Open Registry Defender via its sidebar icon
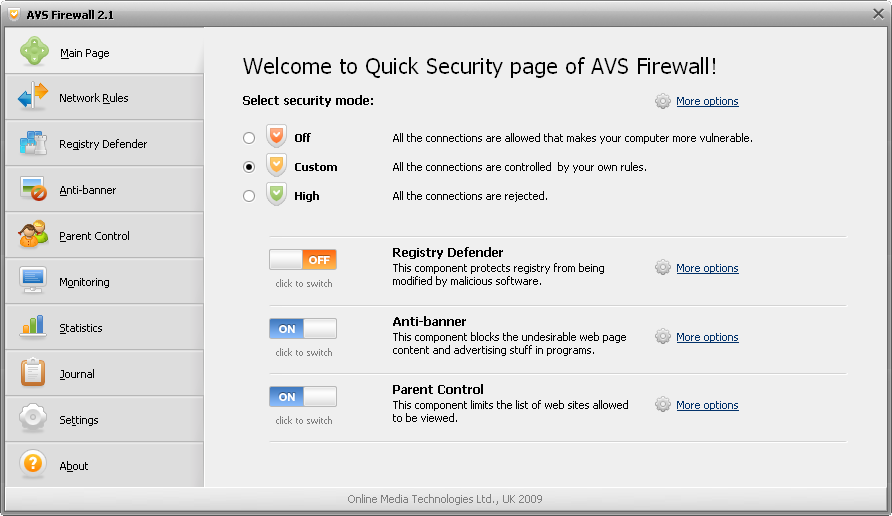The height and width of the screenshot is (516, 892). pyautogui.click(x=33, y=143)
